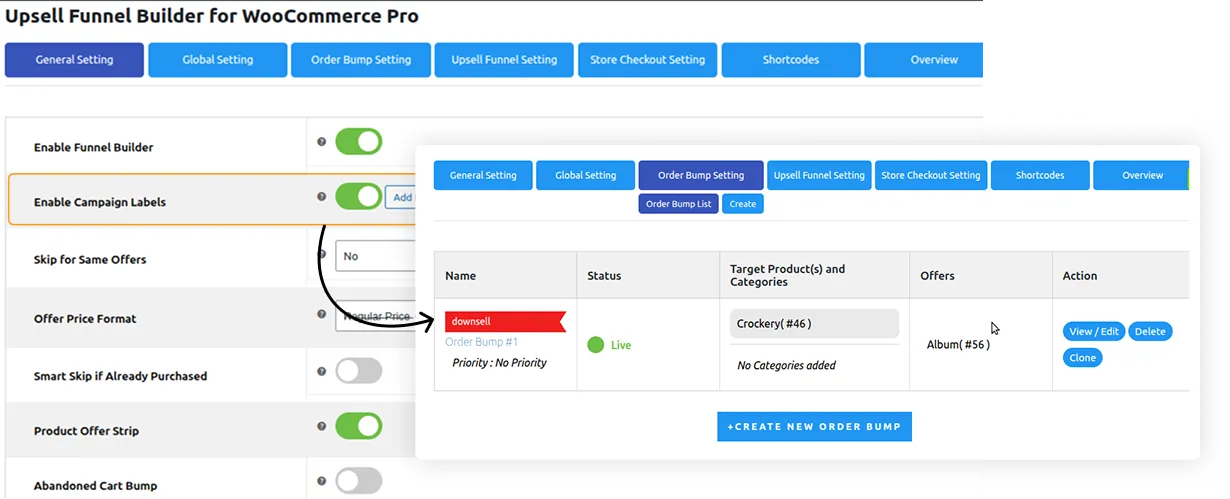Select Overview tab in popup panel
This screenshot has width=1230, height=499.
1141,175
